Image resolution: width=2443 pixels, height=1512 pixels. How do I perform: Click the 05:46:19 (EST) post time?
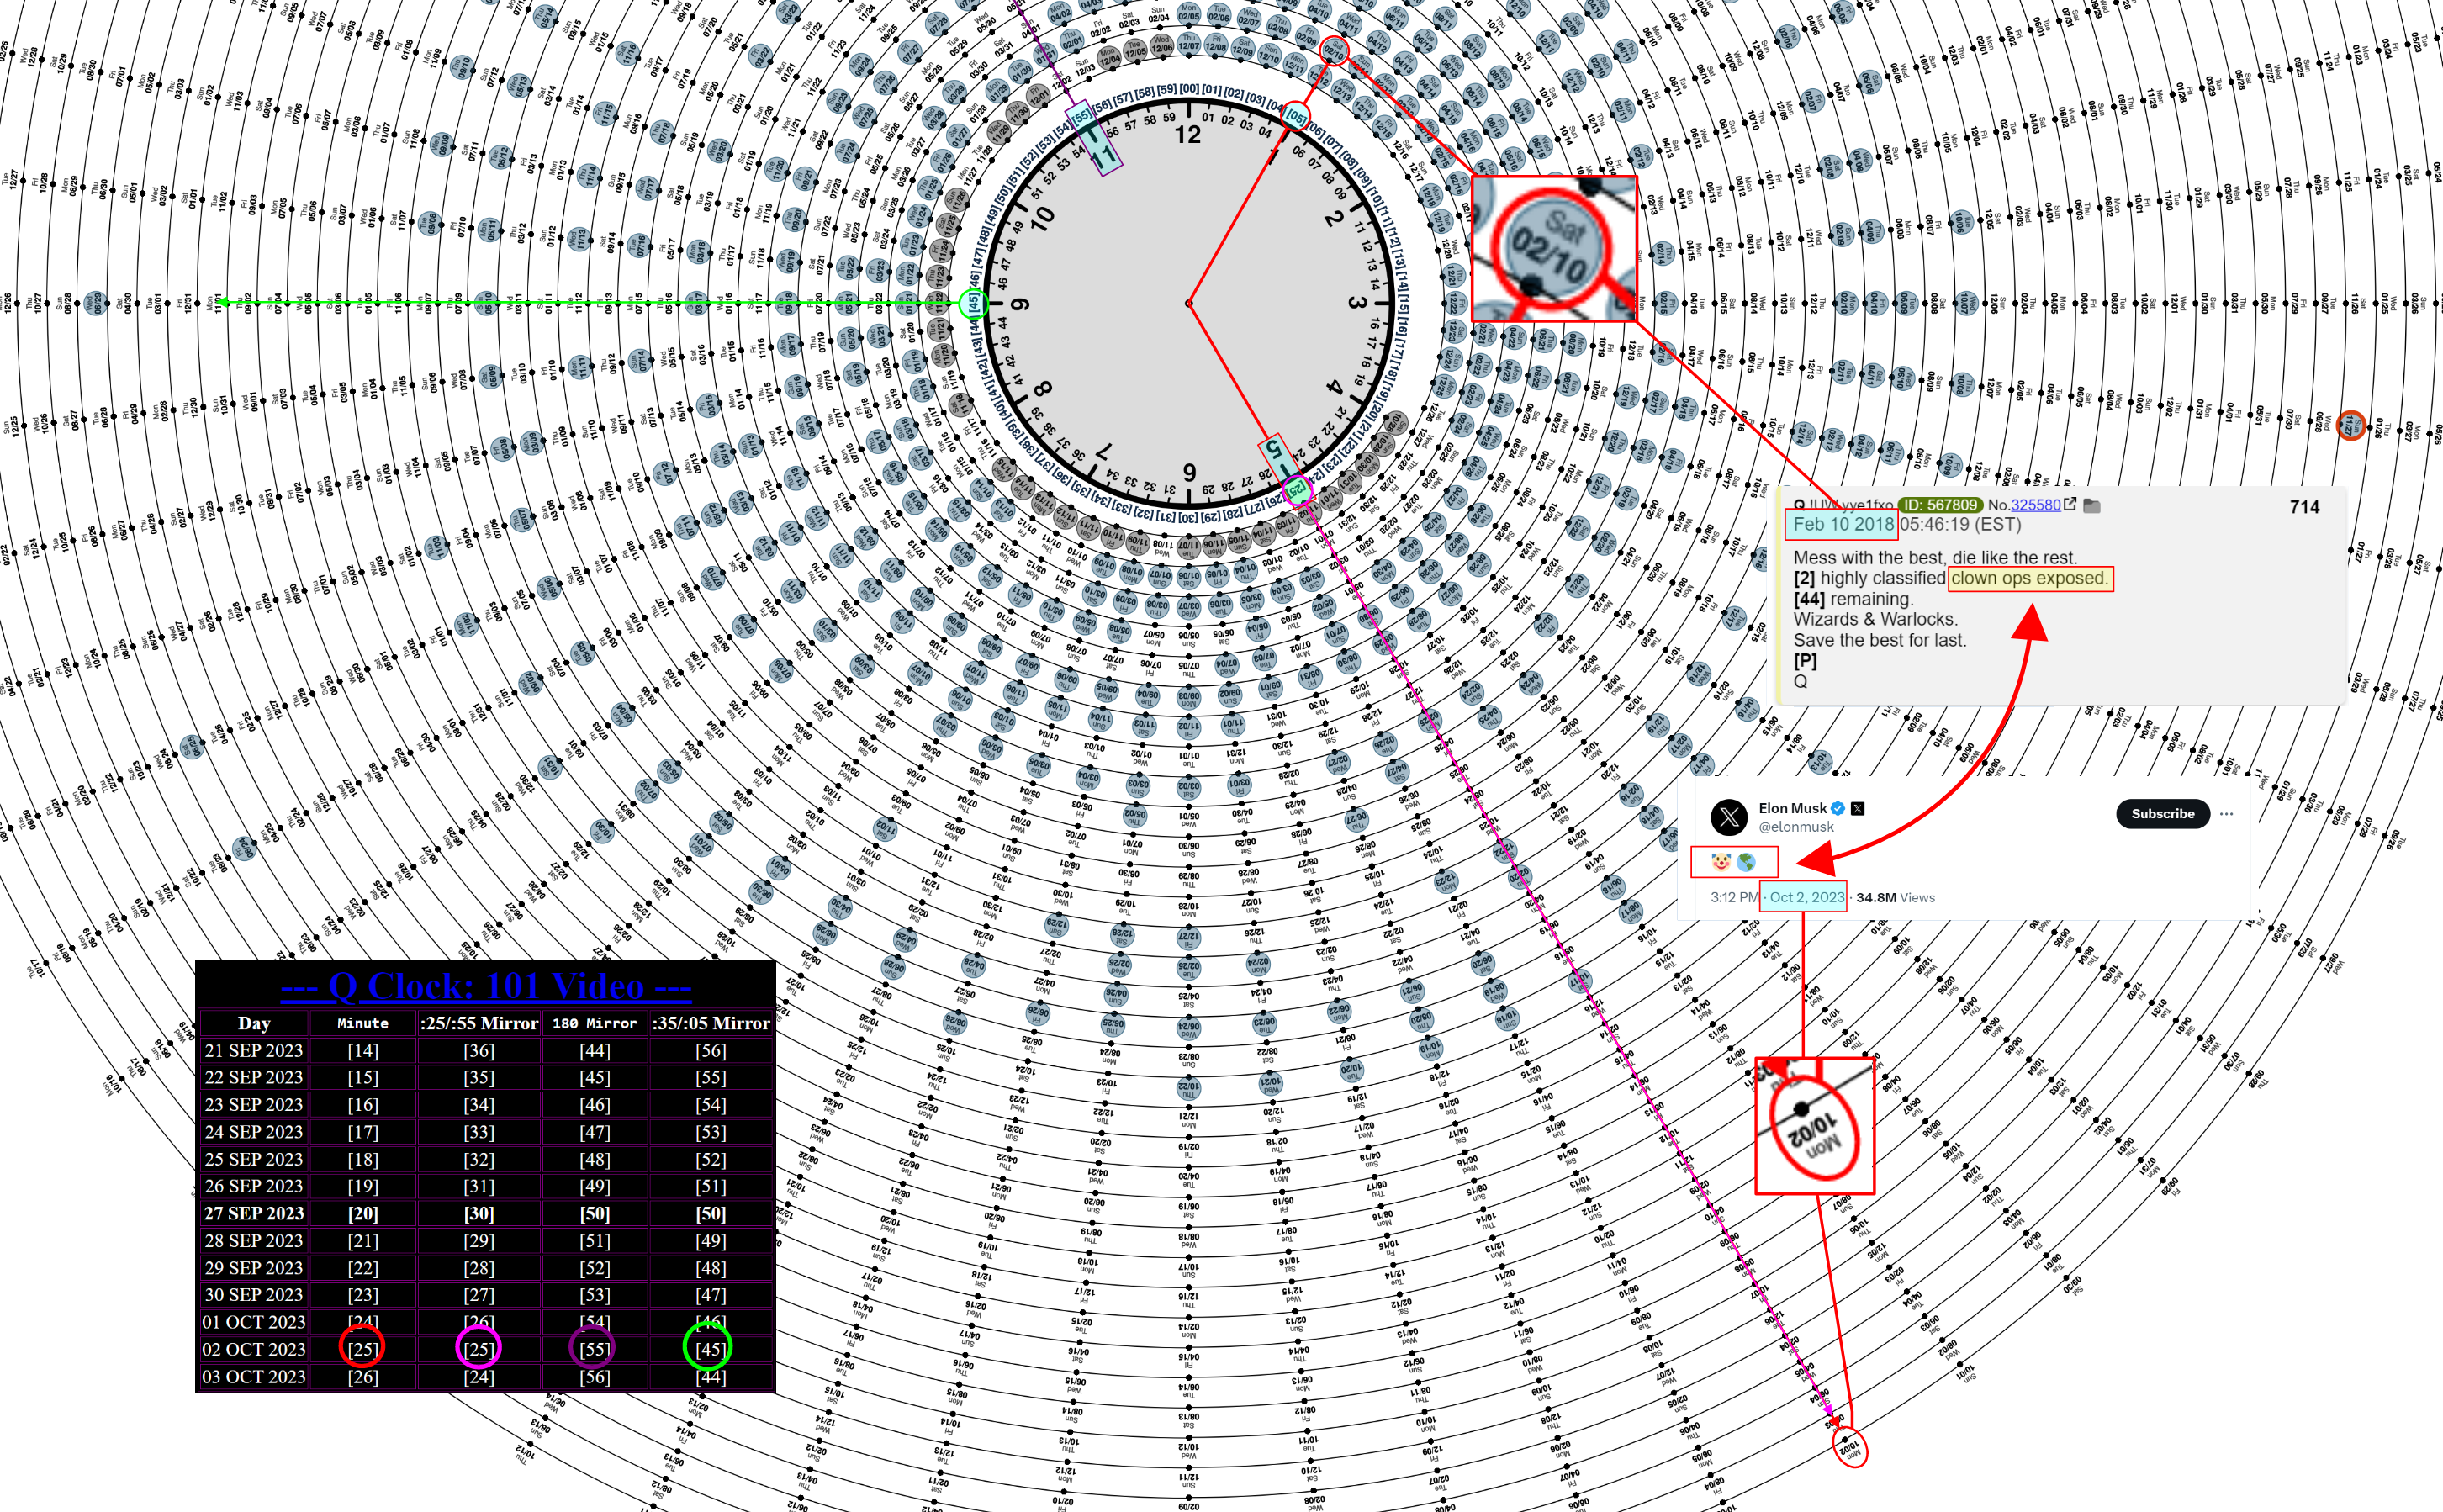tap(1961, 524)
